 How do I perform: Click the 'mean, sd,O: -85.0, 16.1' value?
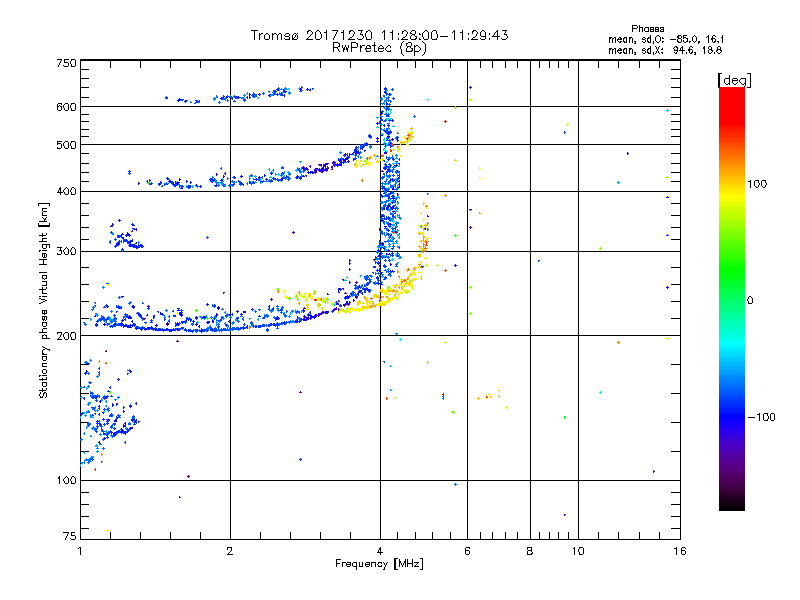[x=666, y=39]
